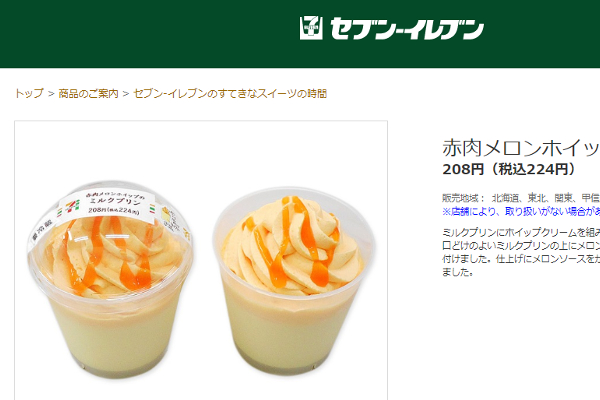Viewport: 600px width, 400px height.
Task: Click the セブン-イレブン wordmark in the header
Action: click(x=407, y=29)
